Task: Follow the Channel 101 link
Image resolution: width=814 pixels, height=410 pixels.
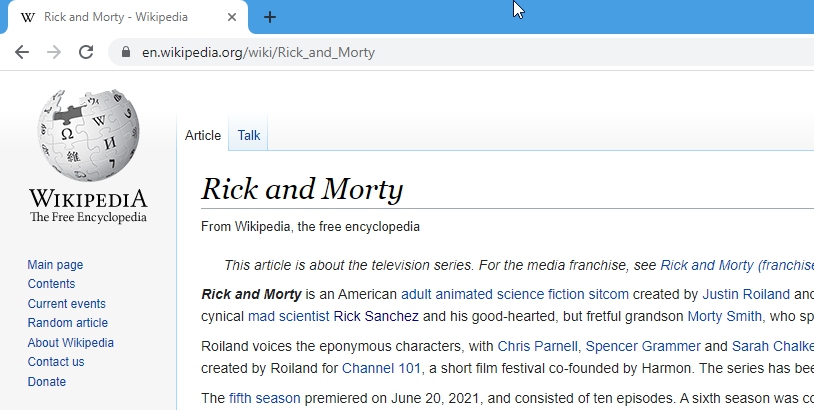Action: (381, 368)
